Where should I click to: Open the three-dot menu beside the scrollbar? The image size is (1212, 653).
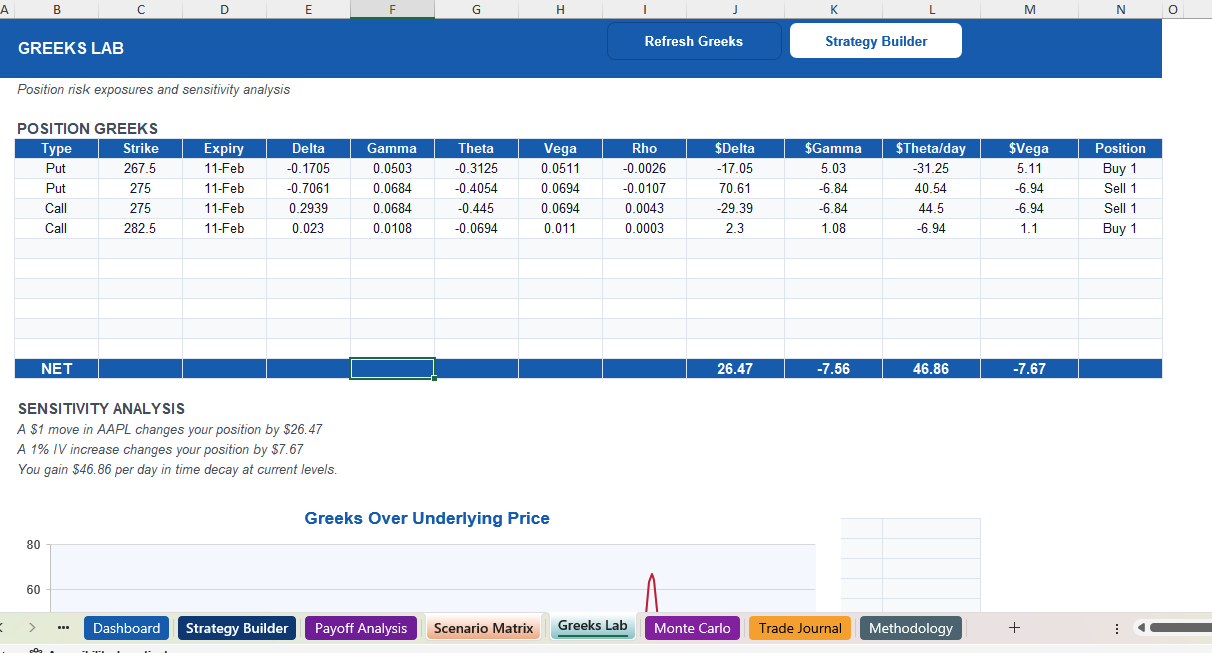tap(1116, 627)
